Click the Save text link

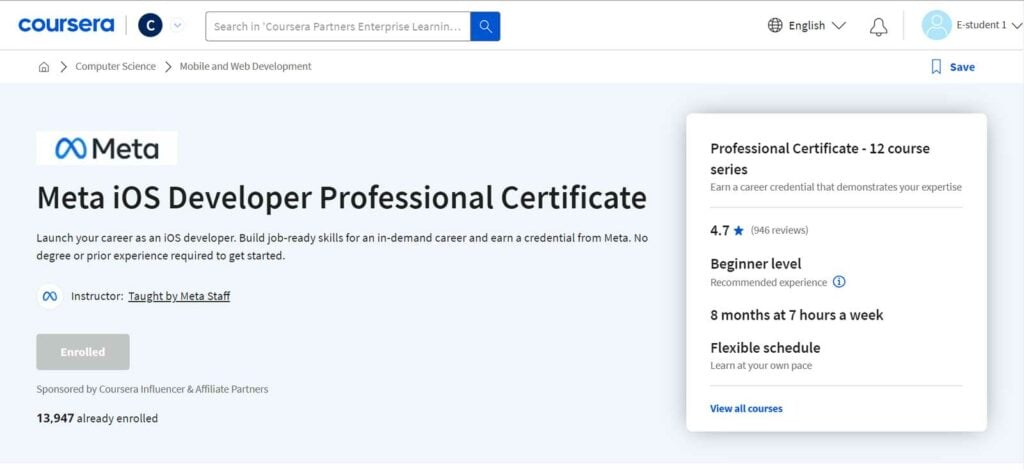[x=962, y=67]
